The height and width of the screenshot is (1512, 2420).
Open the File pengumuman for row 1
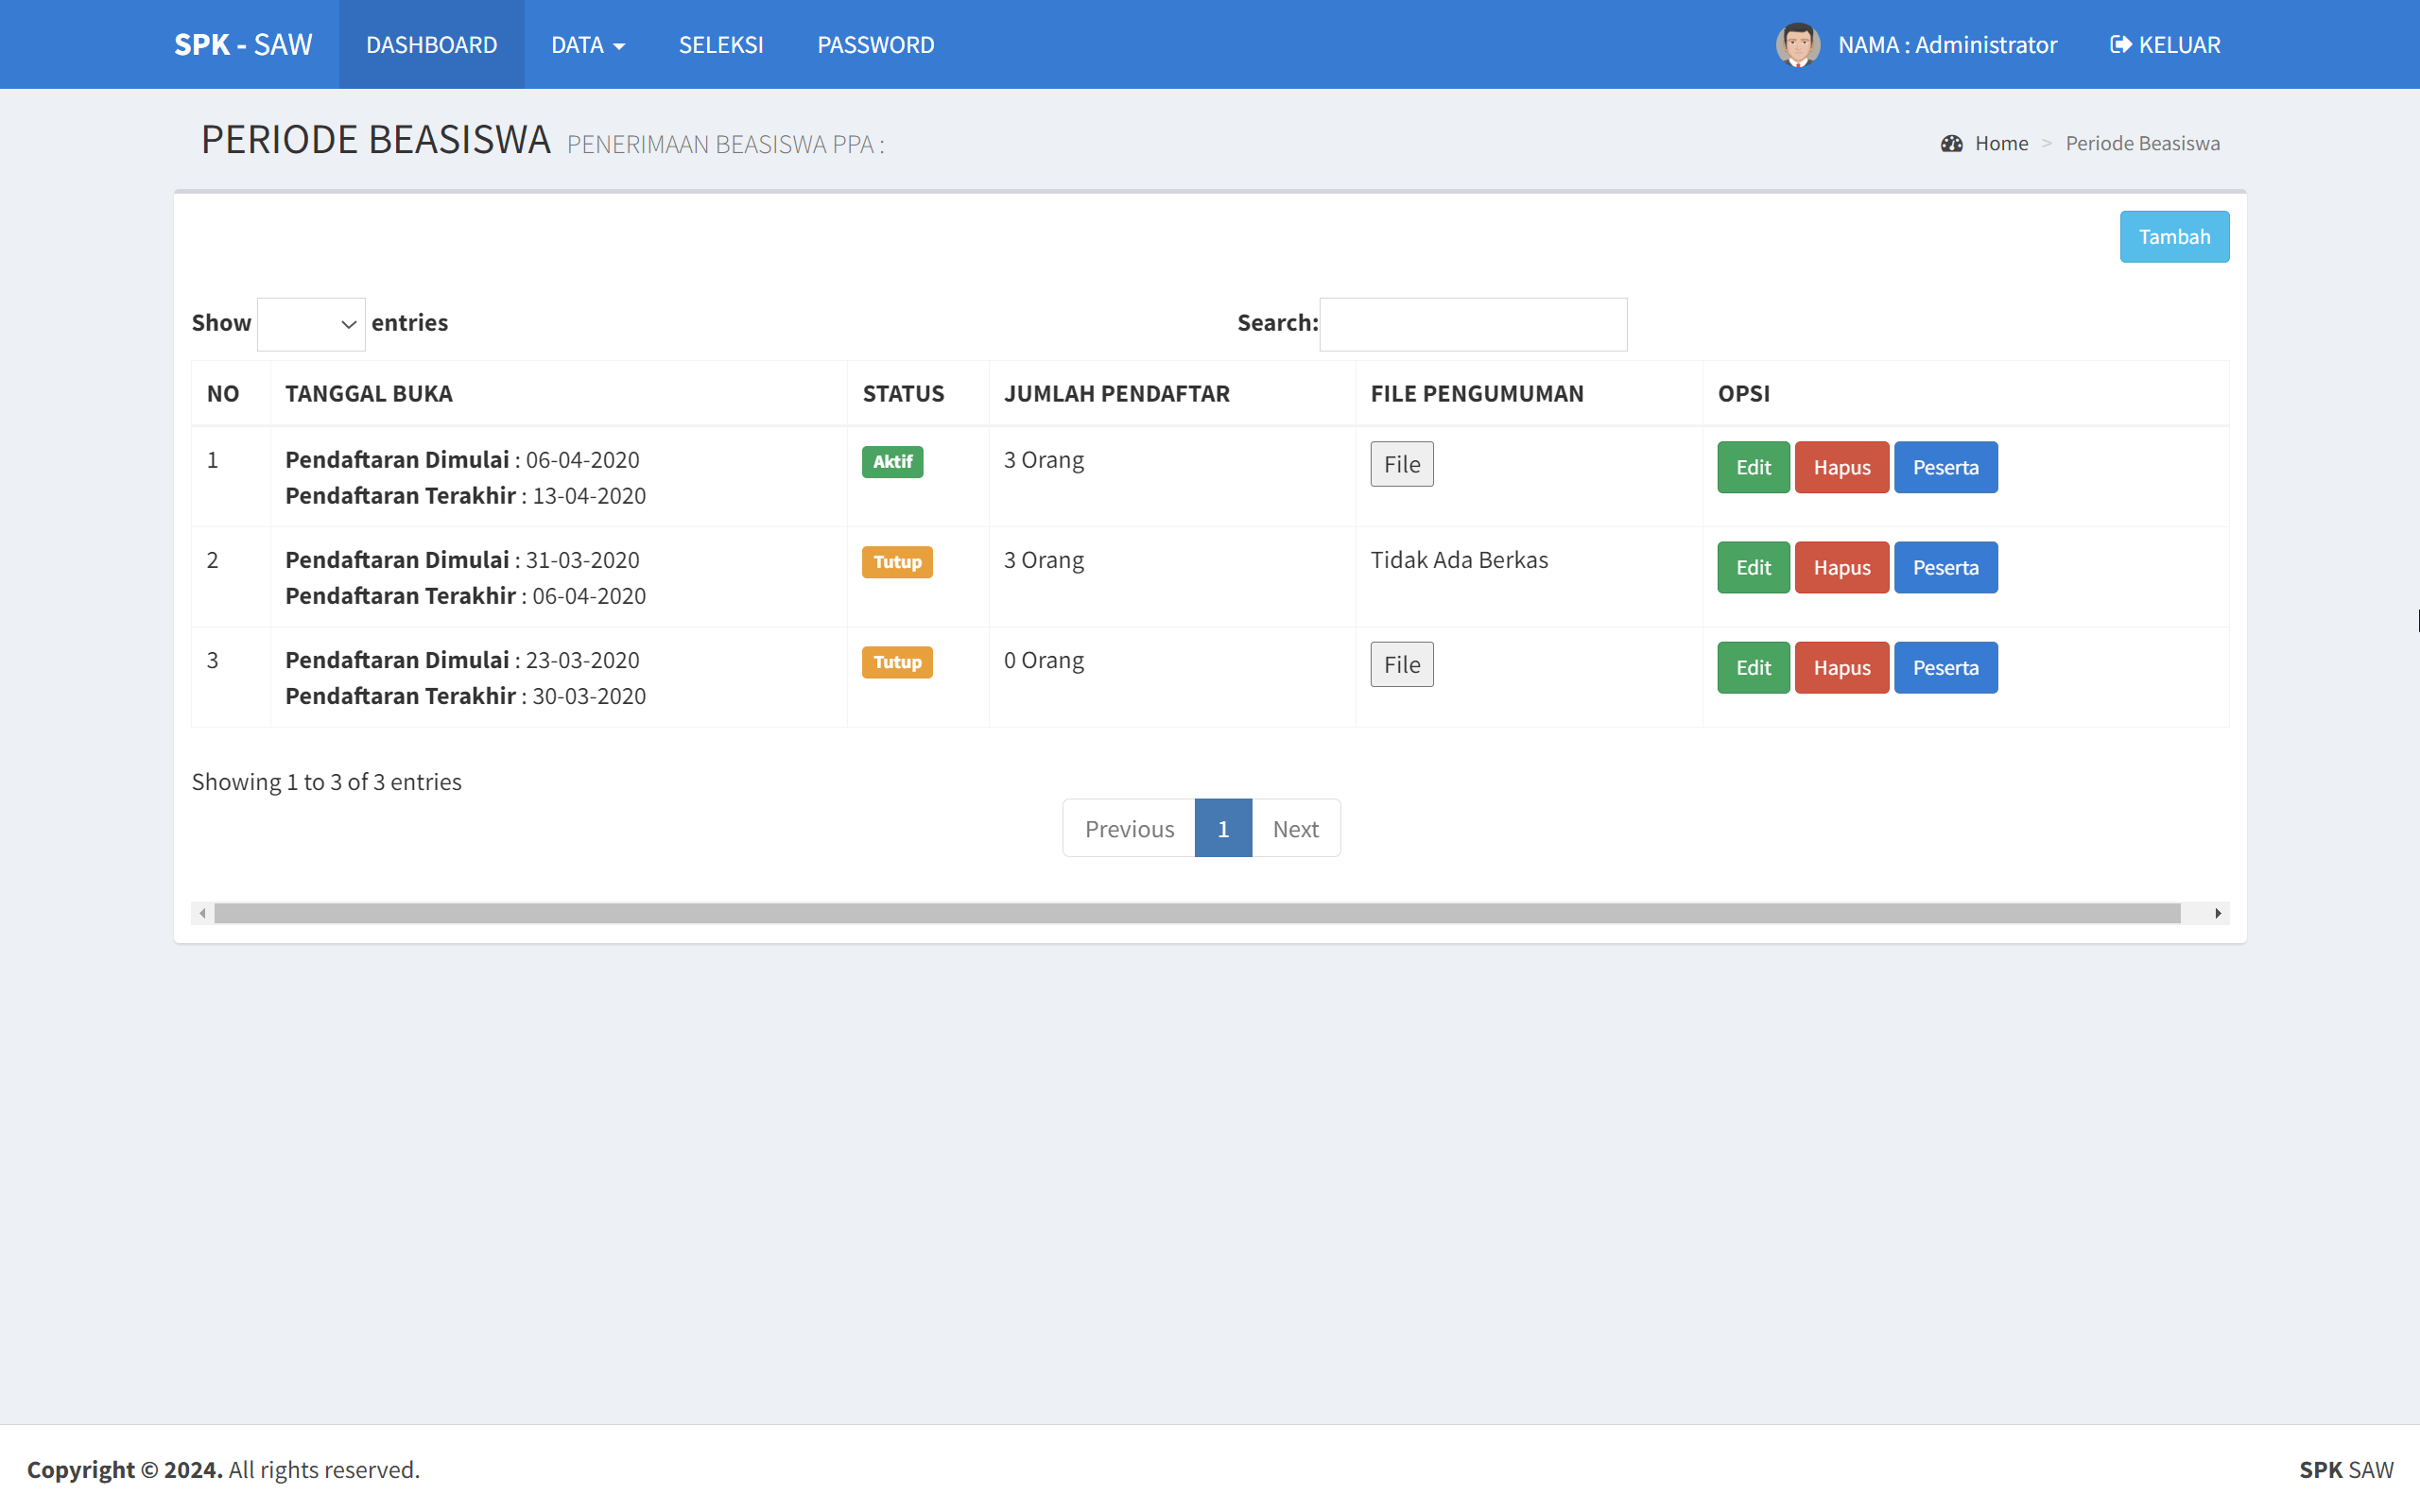pyautogui.click(x=1401, y=463)
